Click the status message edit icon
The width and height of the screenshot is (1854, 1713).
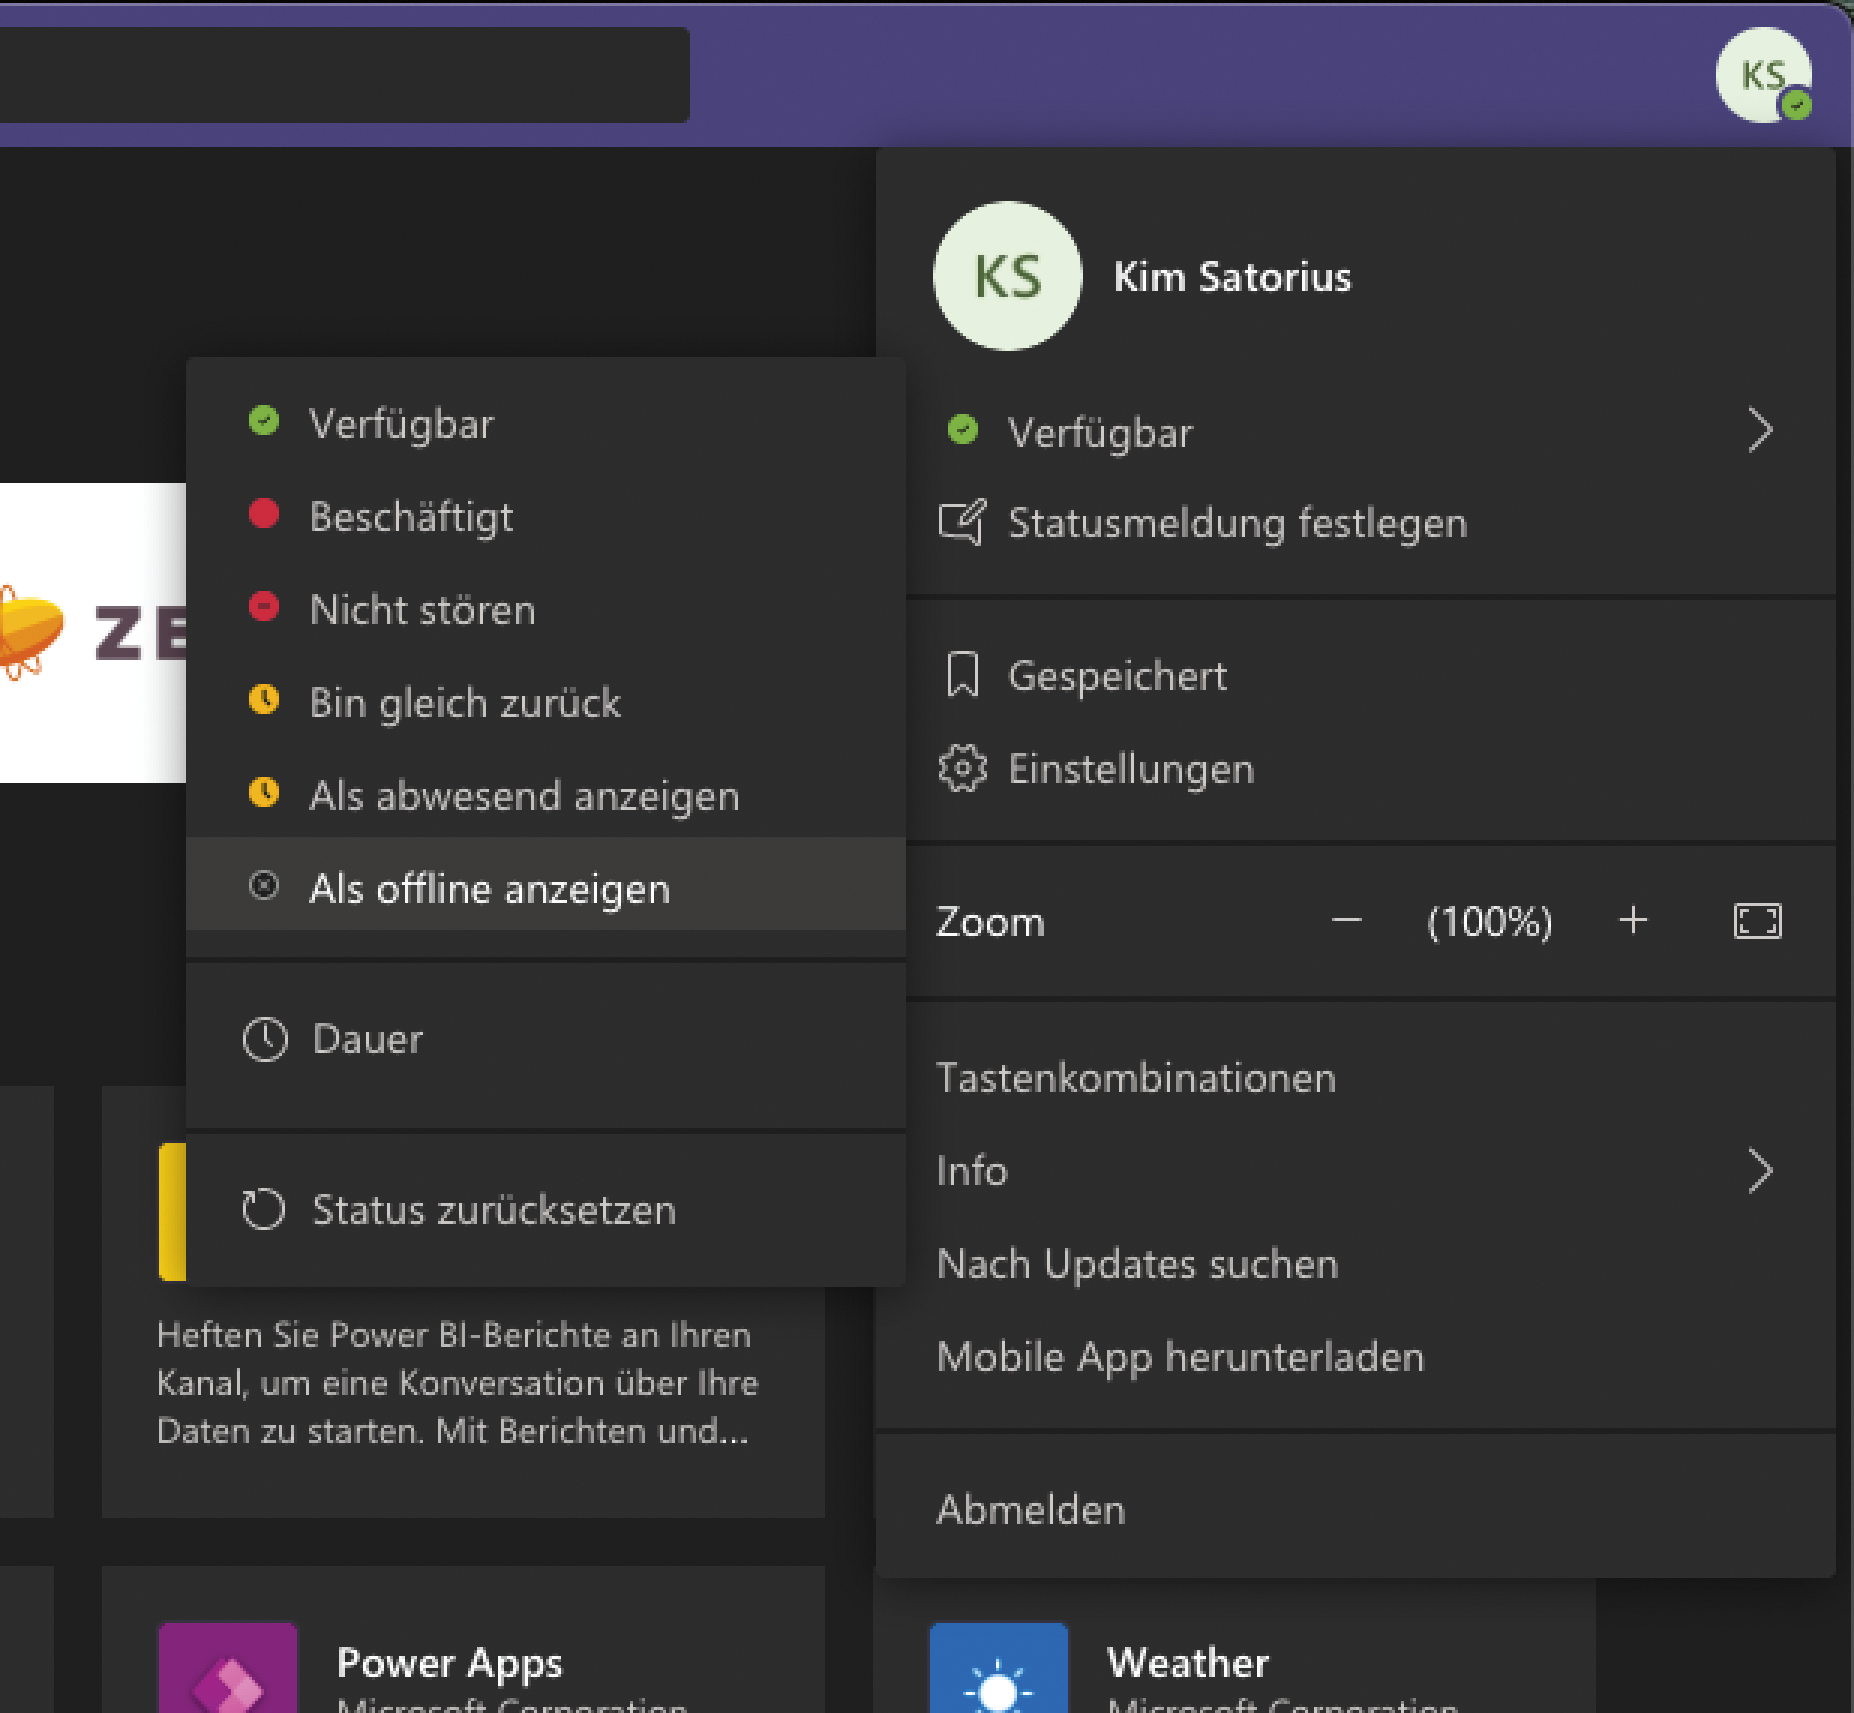tap(962, 522)
